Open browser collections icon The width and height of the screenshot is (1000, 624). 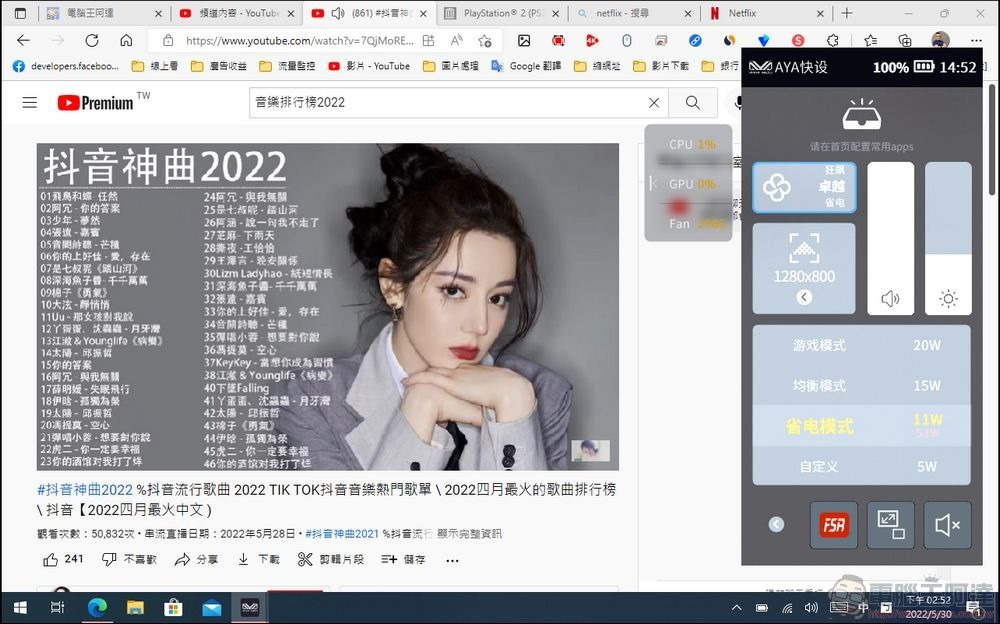[904, 41]
